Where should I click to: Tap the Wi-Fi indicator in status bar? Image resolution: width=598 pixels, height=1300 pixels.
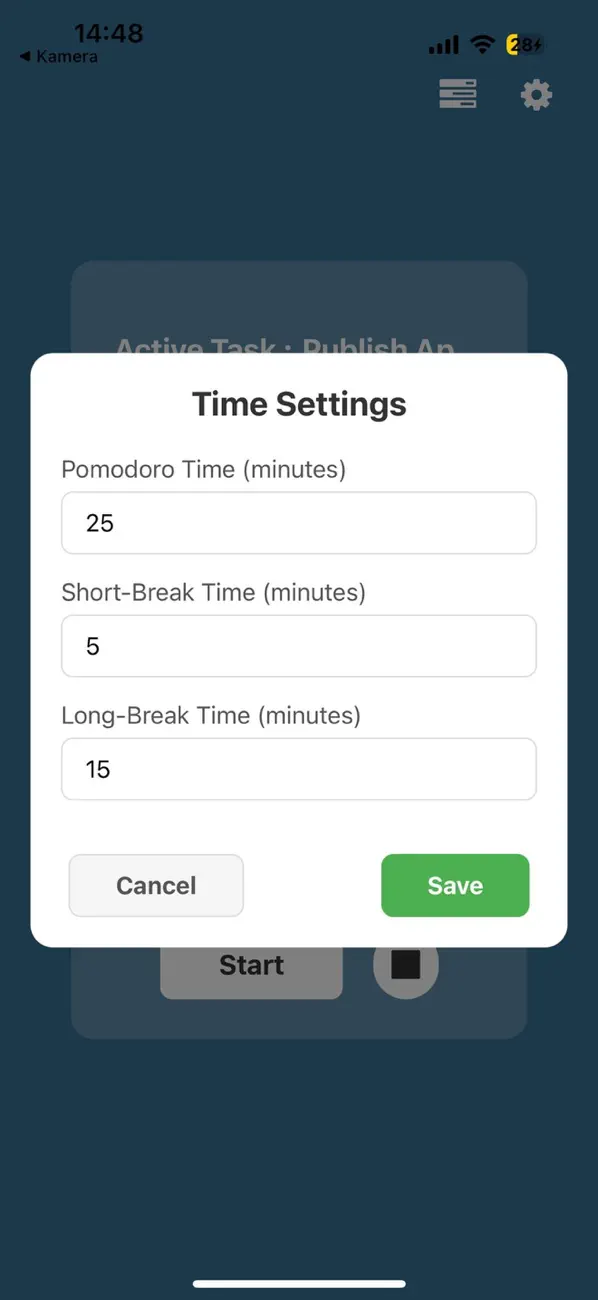(480, 44)
